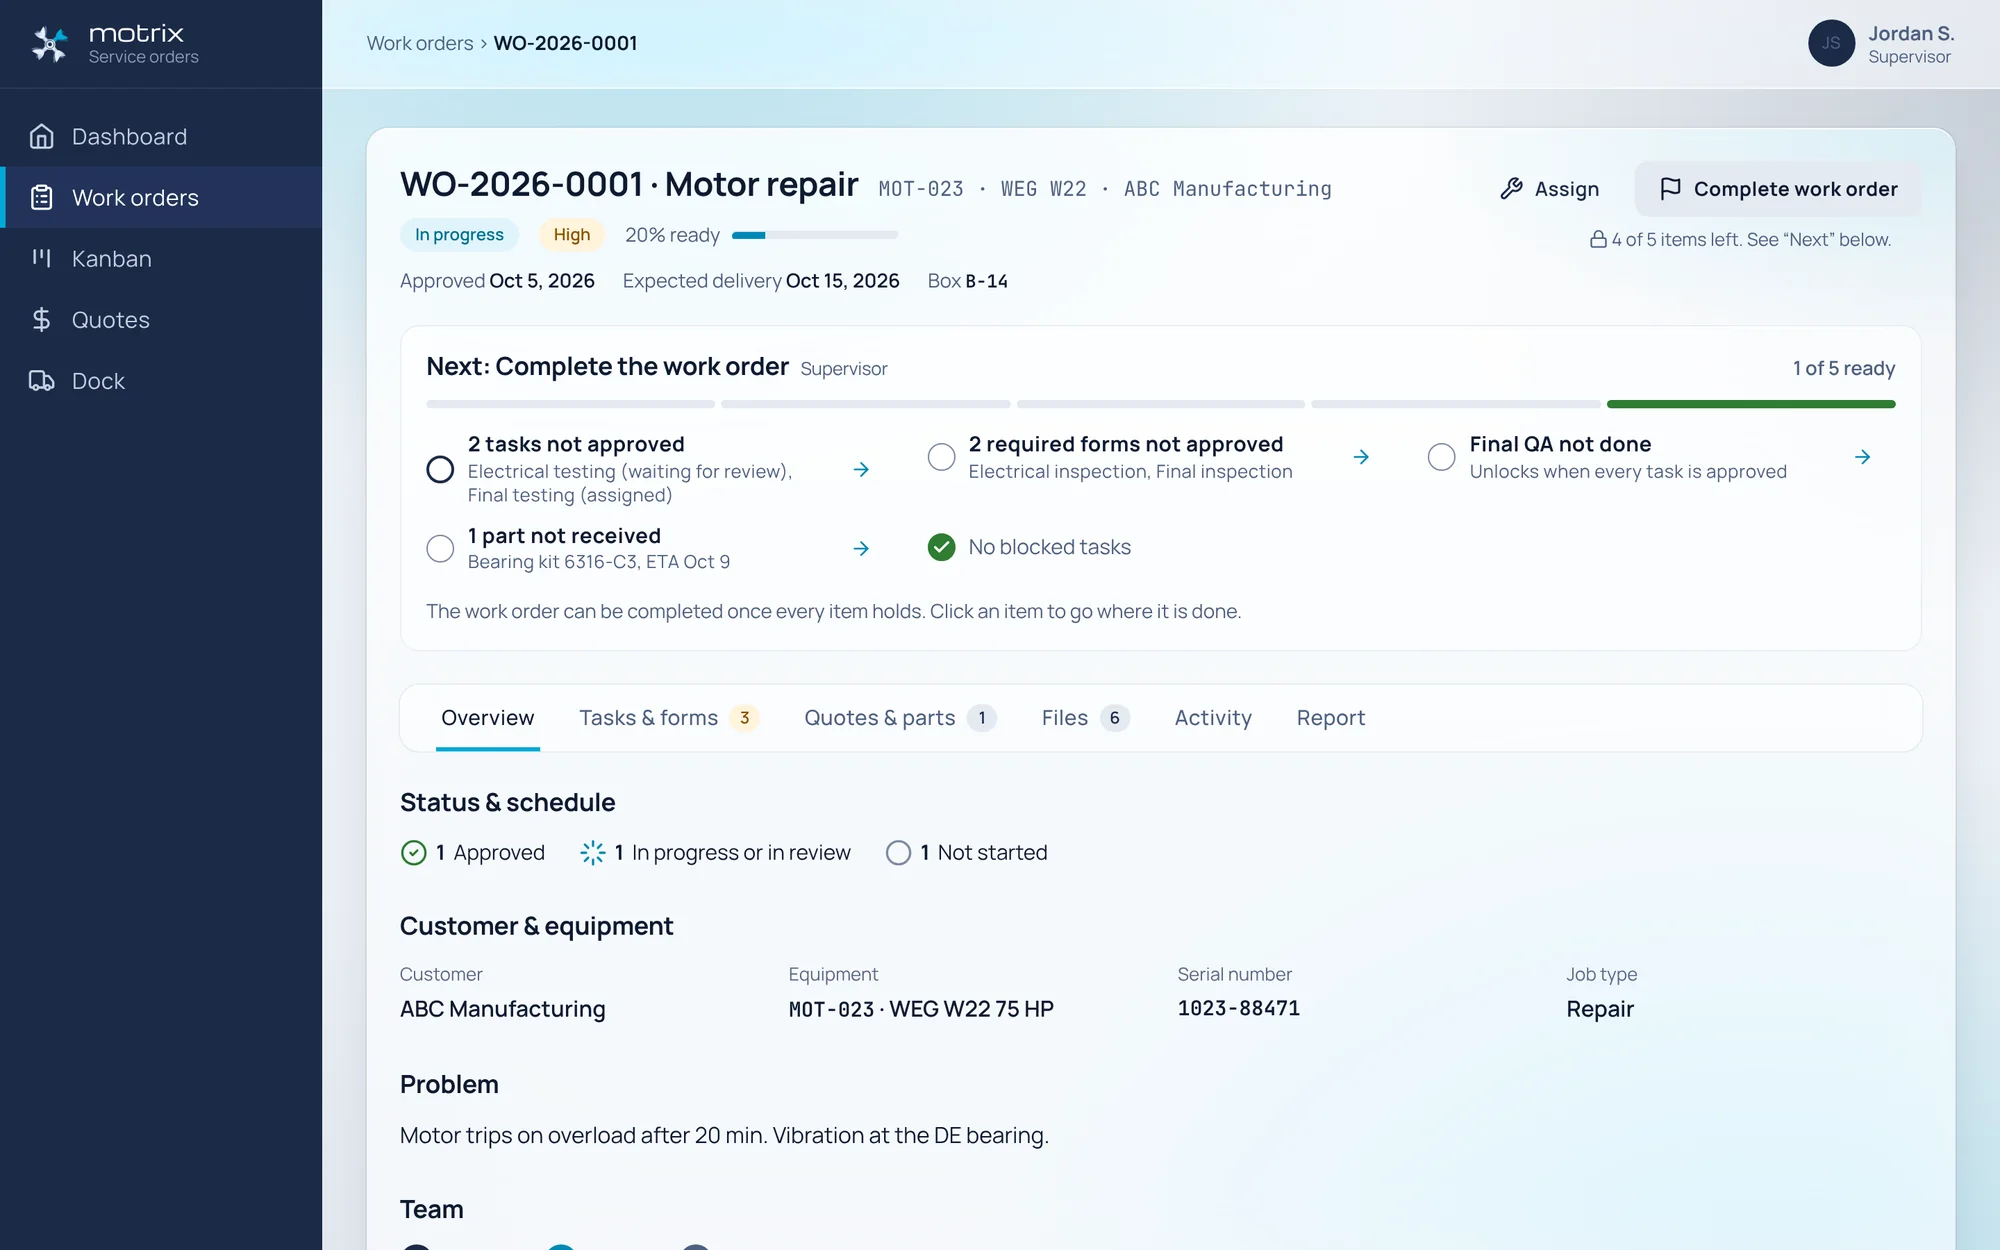
Task: Select the circle next to Final QA not done
Action: (x=1441, y=457)
